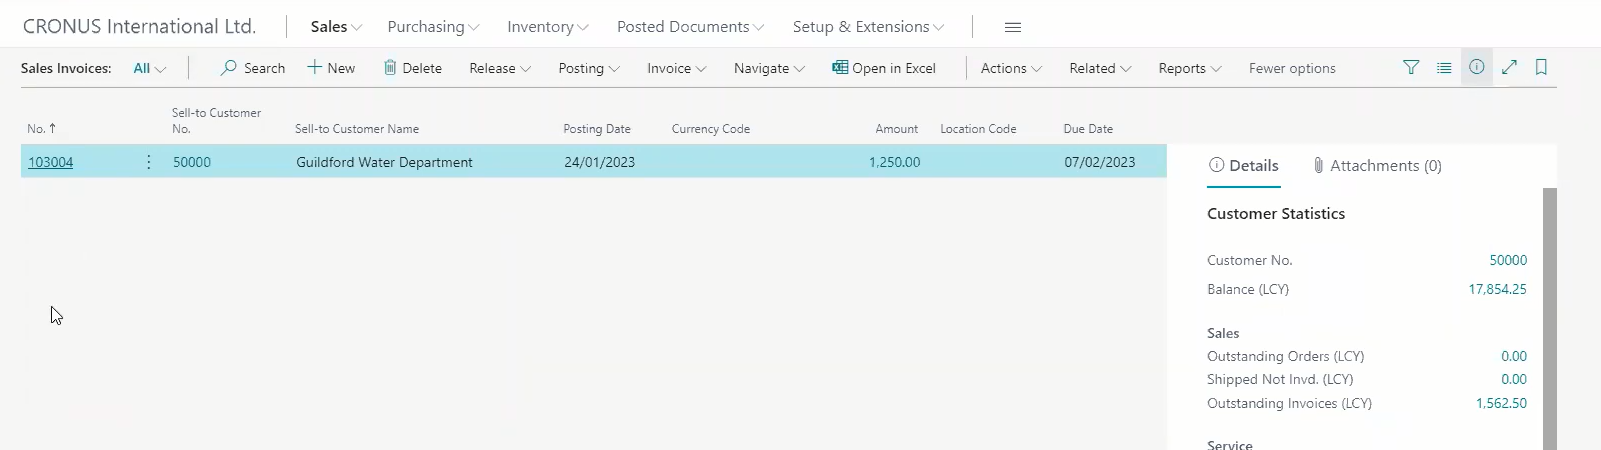Open row options for invoice 103004
This screenshot has width=1601, height=450.
(x=149, y=162)
